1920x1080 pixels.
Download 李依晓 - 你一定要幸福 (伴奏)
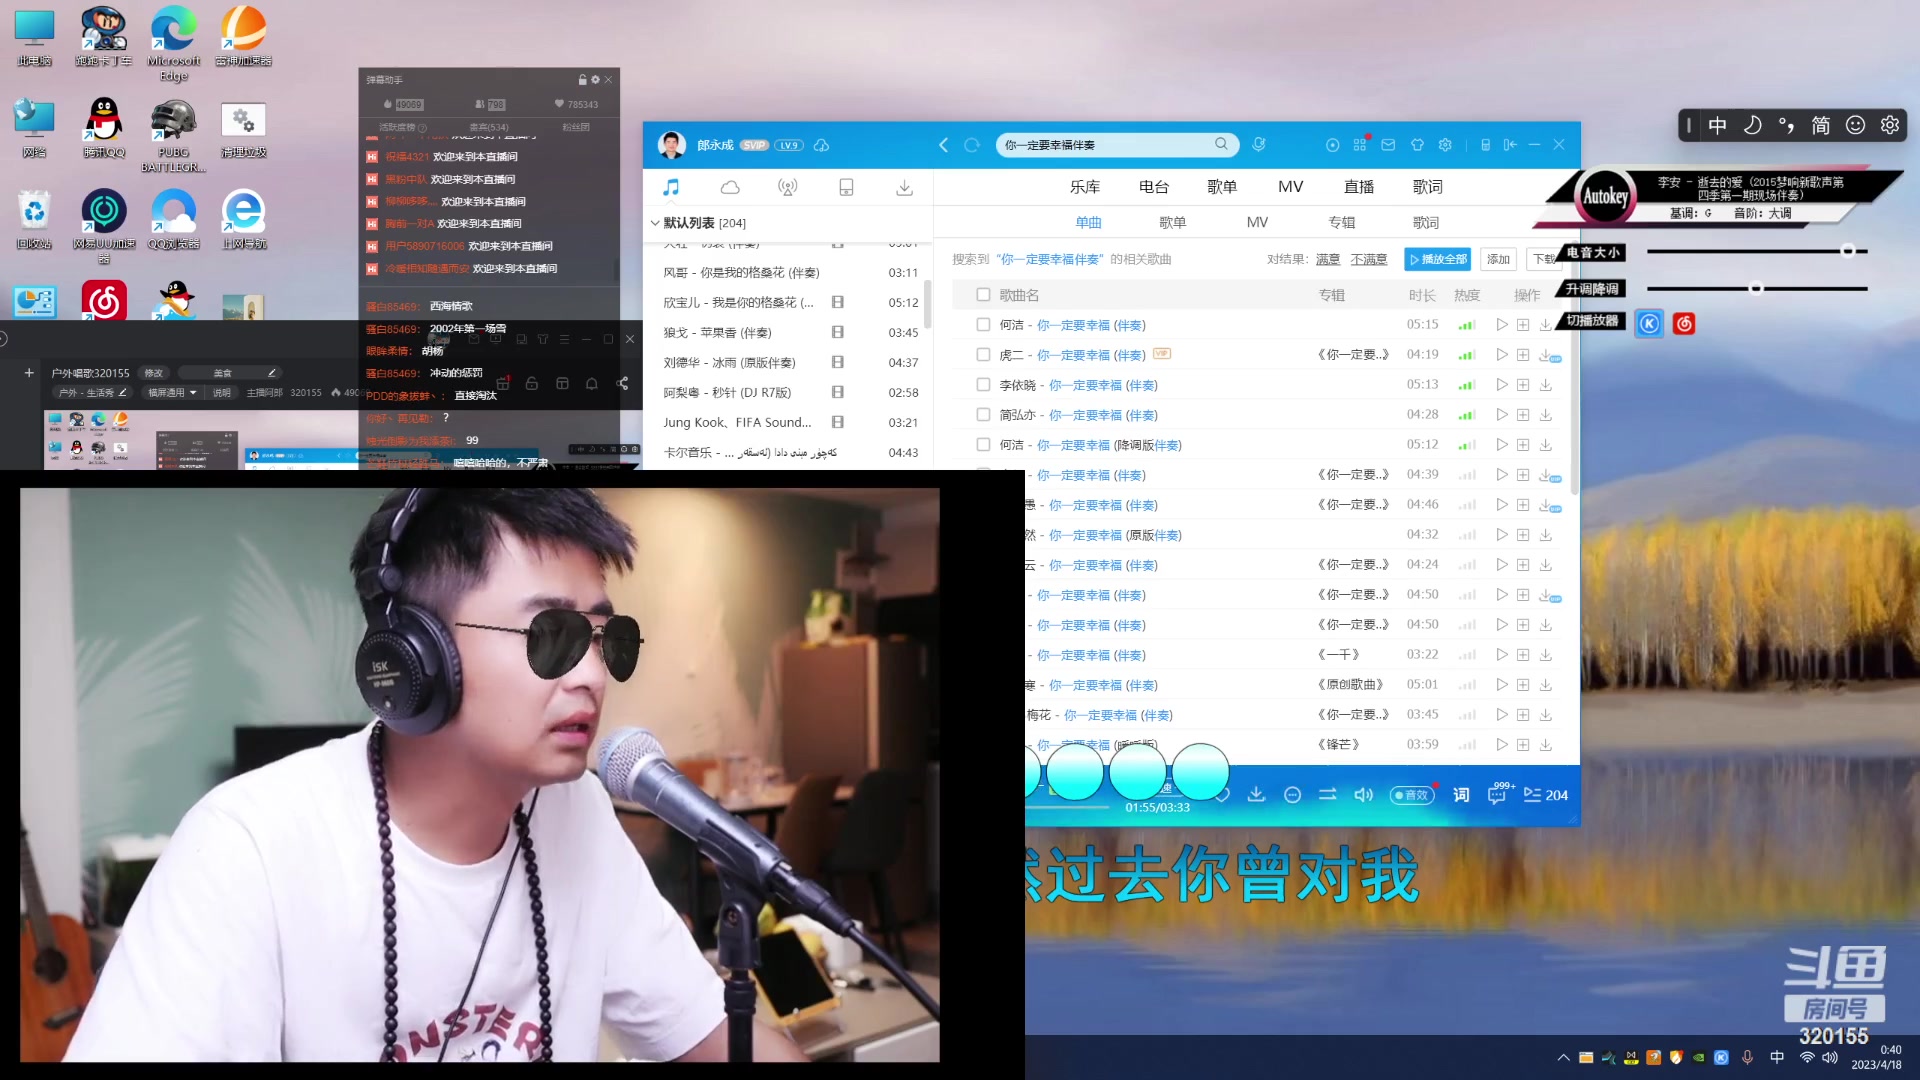pyautogui.click(x=1546, y=385)
